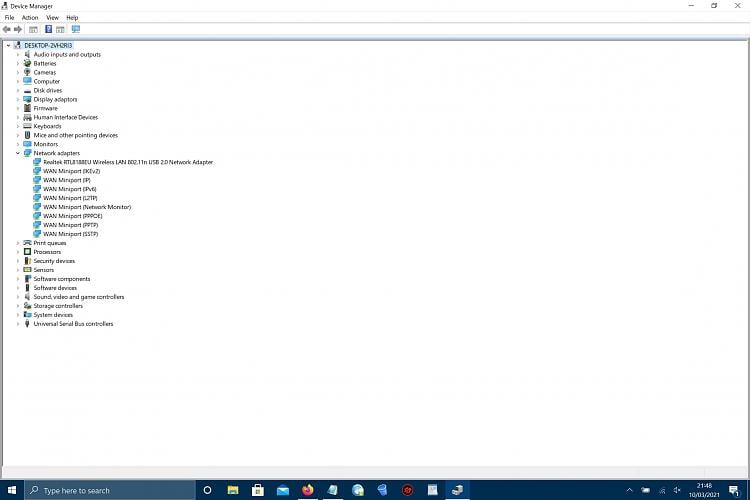The height and width of the screenshot is (500, 750).
Task: Expand the Batteries category arrow
Action: 18,64
